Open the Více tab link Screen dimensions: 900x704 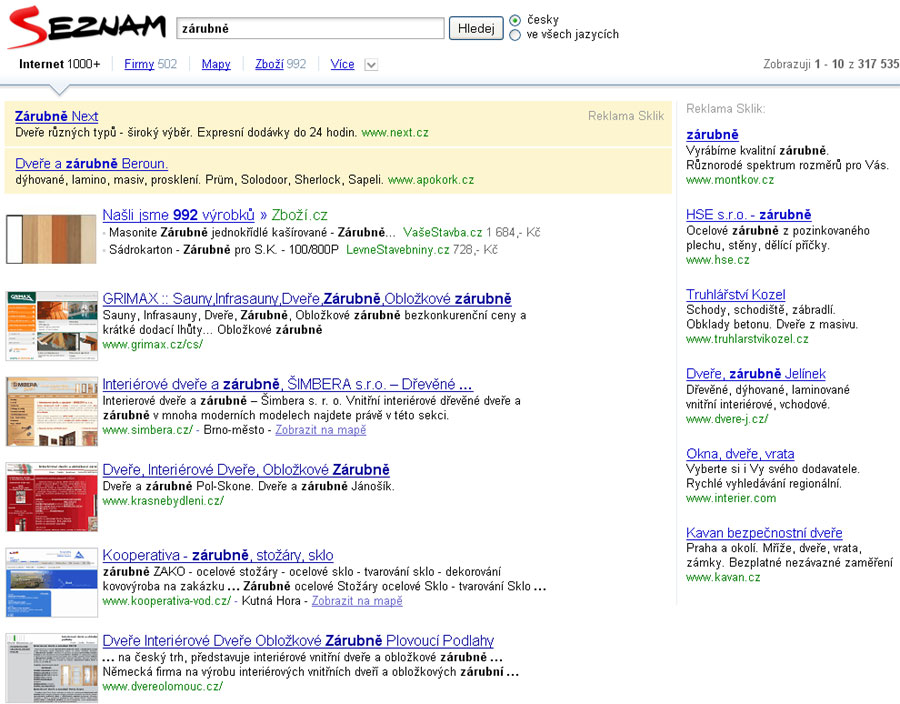[x=342, y=64]
